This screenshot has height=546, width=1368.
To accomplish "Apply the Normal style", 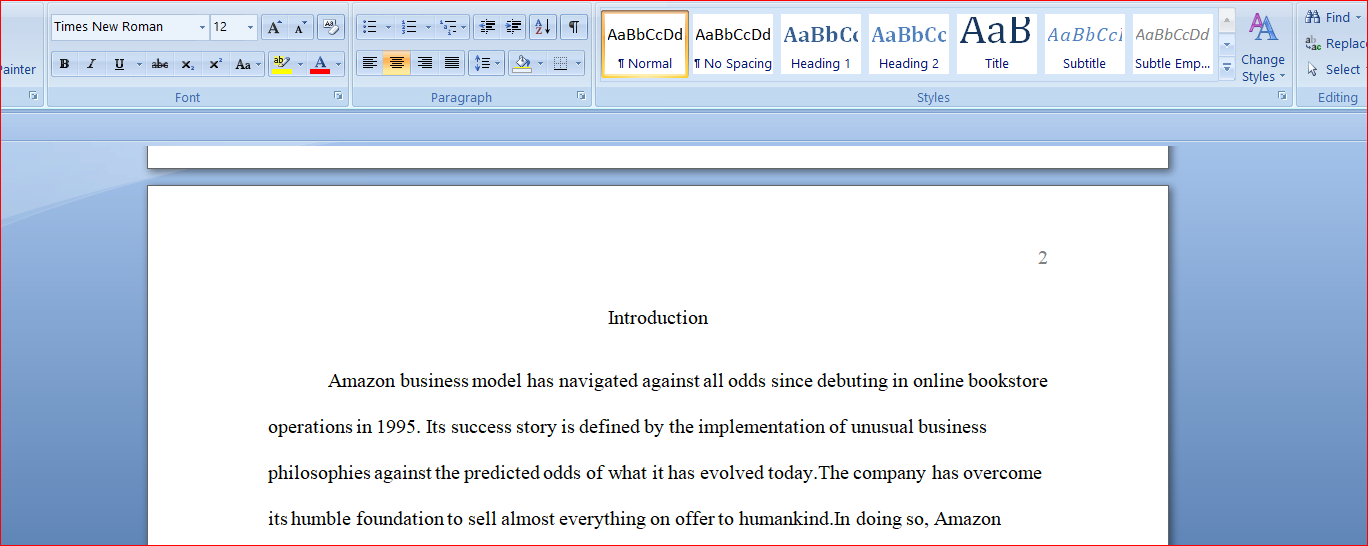I will coord(645,43).
